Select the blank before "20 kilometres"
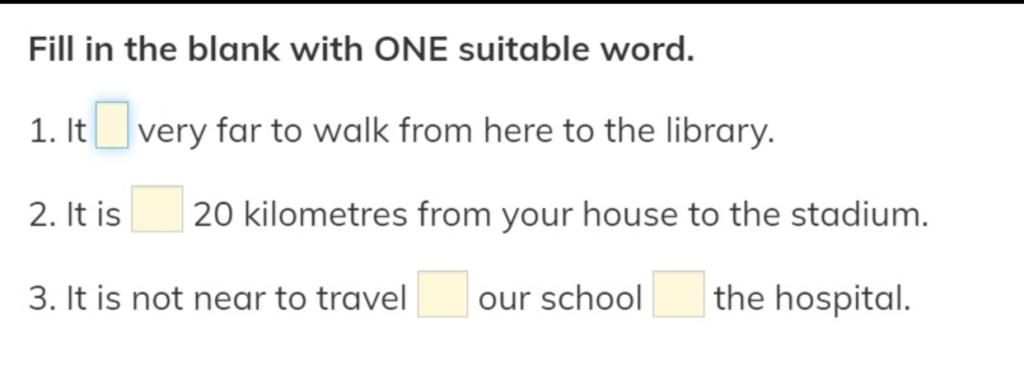1024x371 pixels. [x=157, y=209]
